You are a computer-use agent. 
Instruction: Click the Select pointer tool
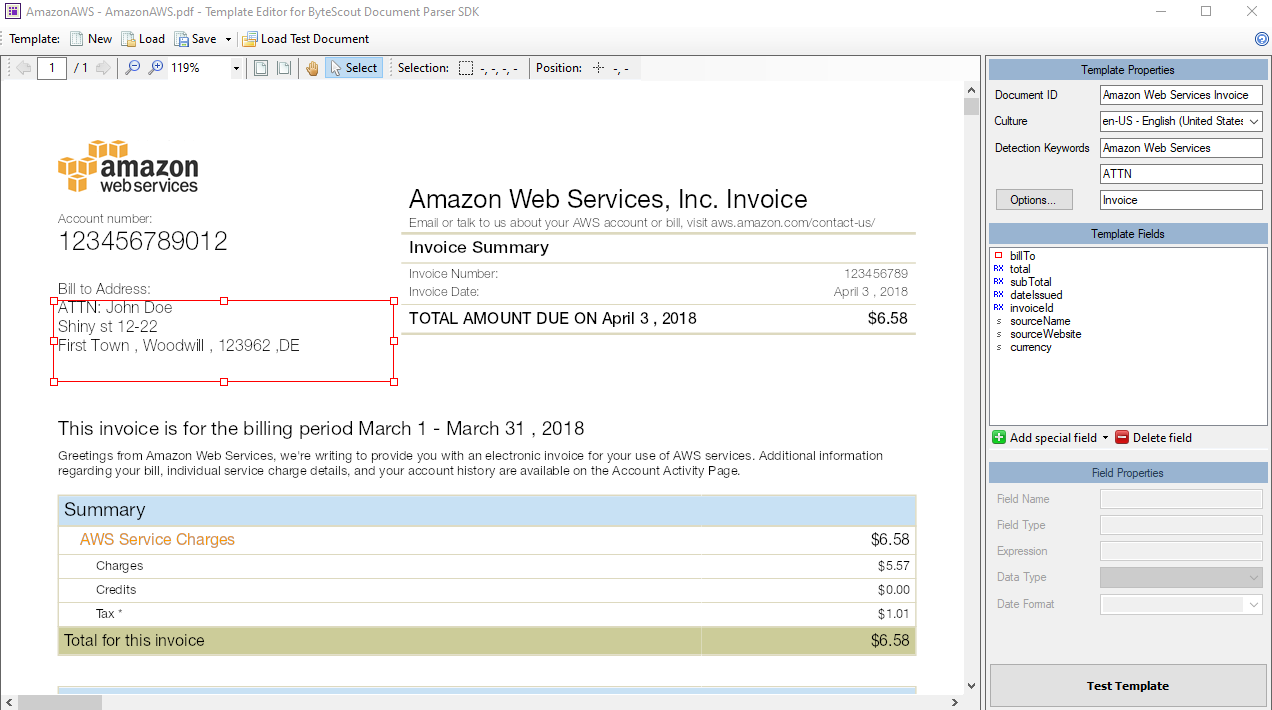354,68
